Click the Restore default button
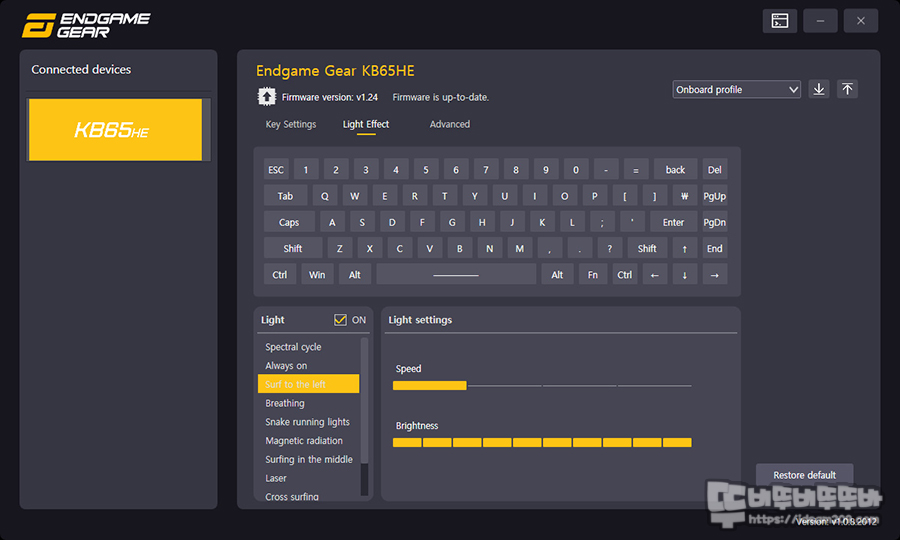This screenshot has height=540, width=900. [x=804, y=475]
